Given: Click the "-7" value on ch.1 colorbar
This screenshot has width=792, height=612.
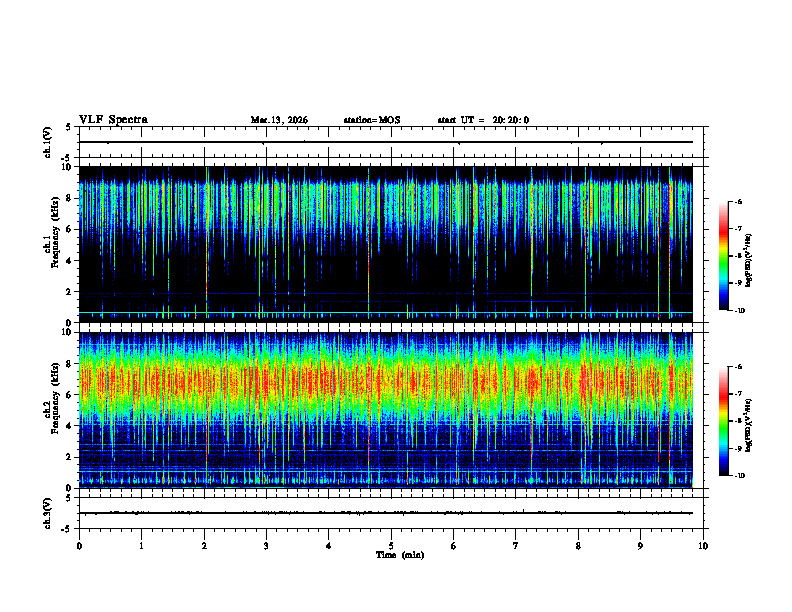Looking at the screenshot, I should (x=738, y=229).
